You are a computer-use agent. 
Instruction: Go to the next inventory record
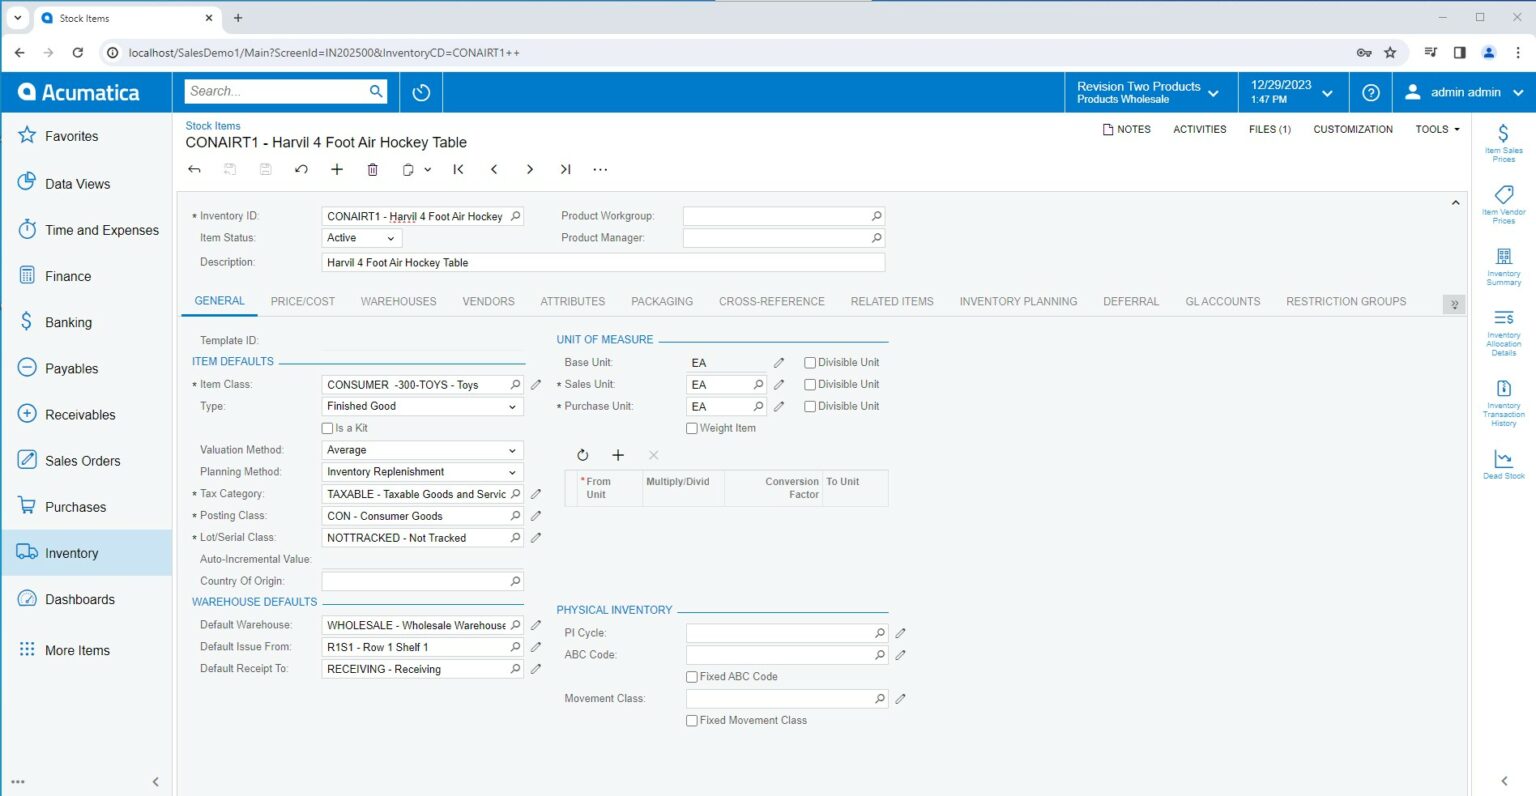click(x=530, y=170)
